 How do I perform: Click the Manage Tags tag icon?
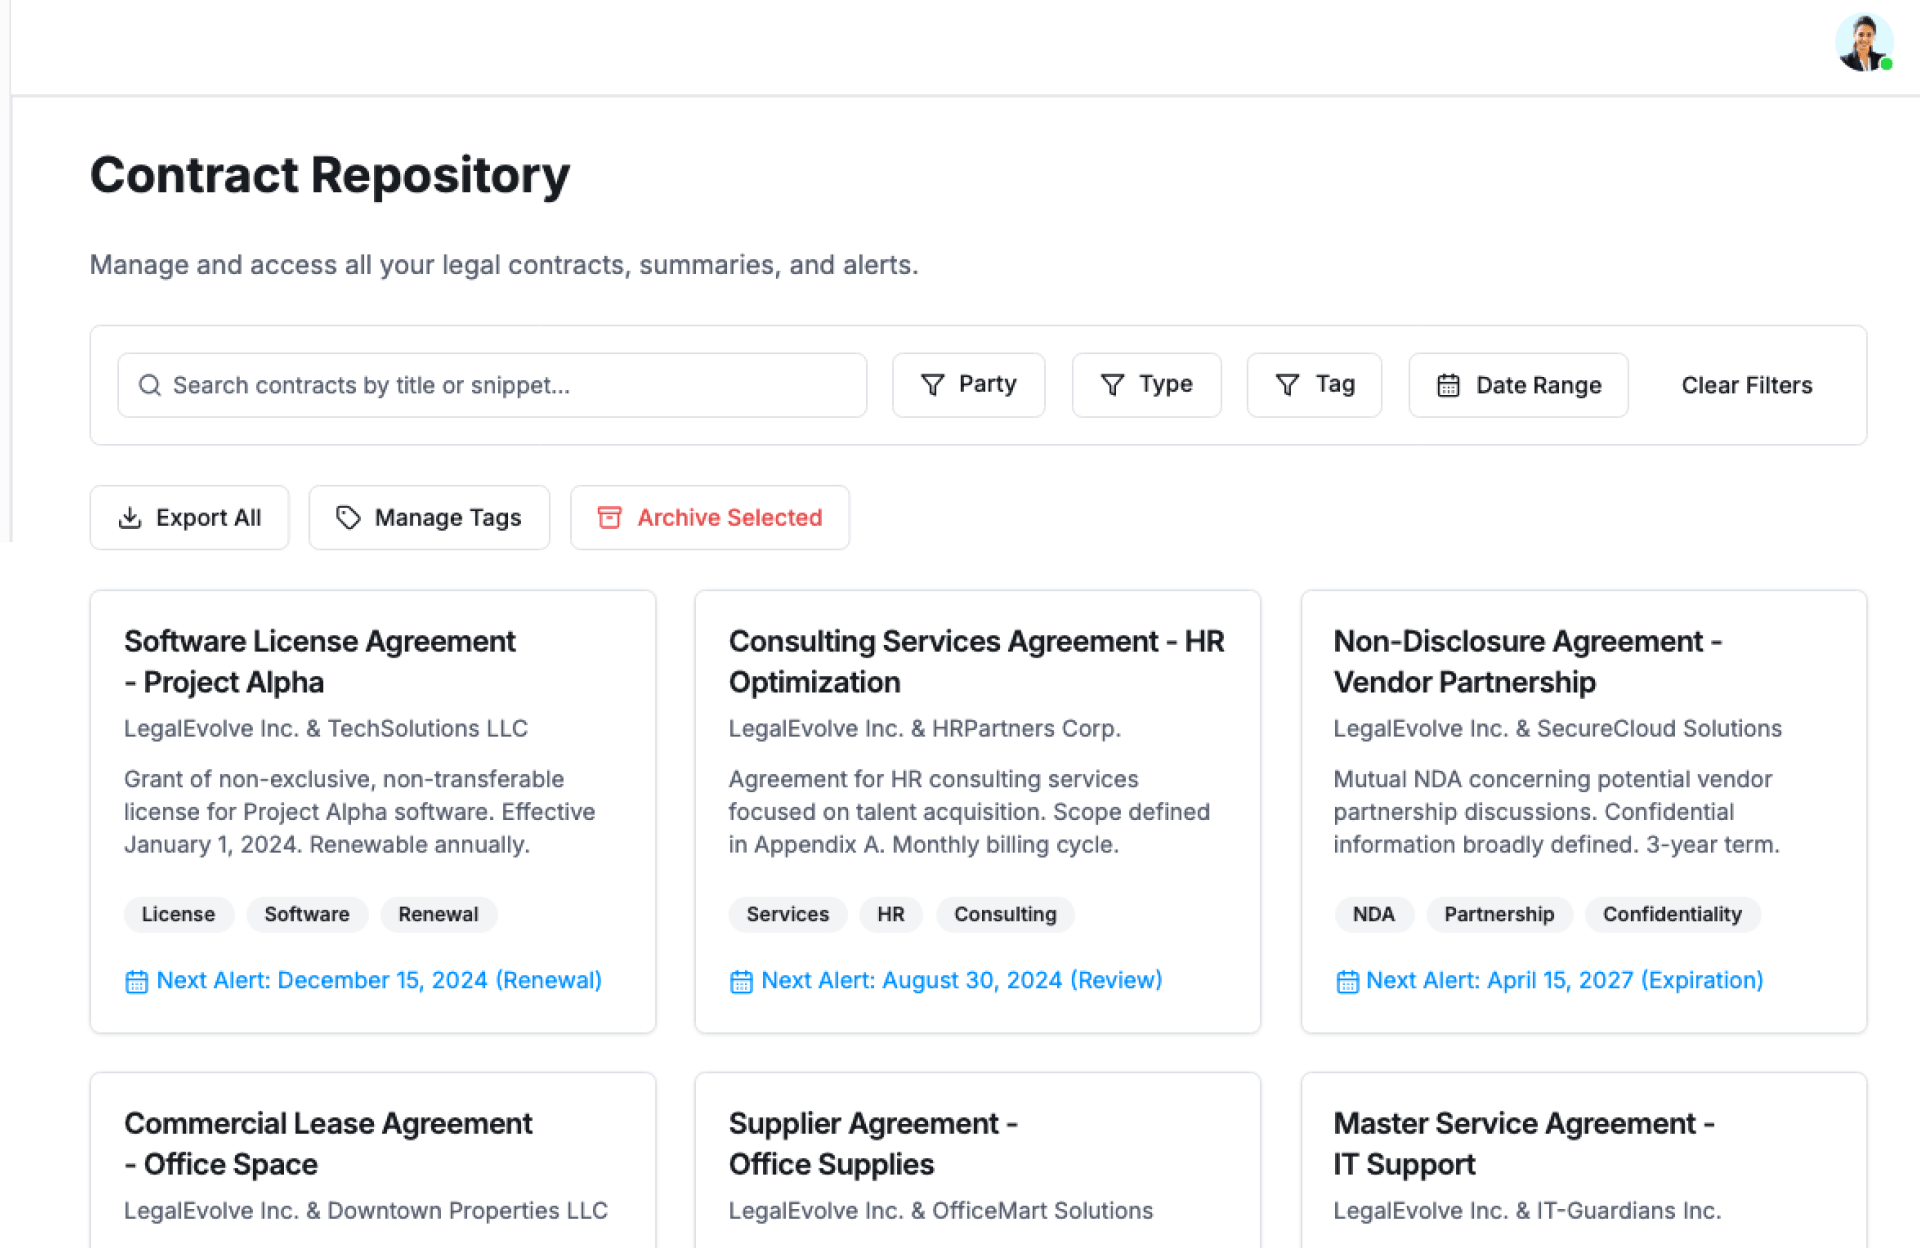[x=347, y=518]
